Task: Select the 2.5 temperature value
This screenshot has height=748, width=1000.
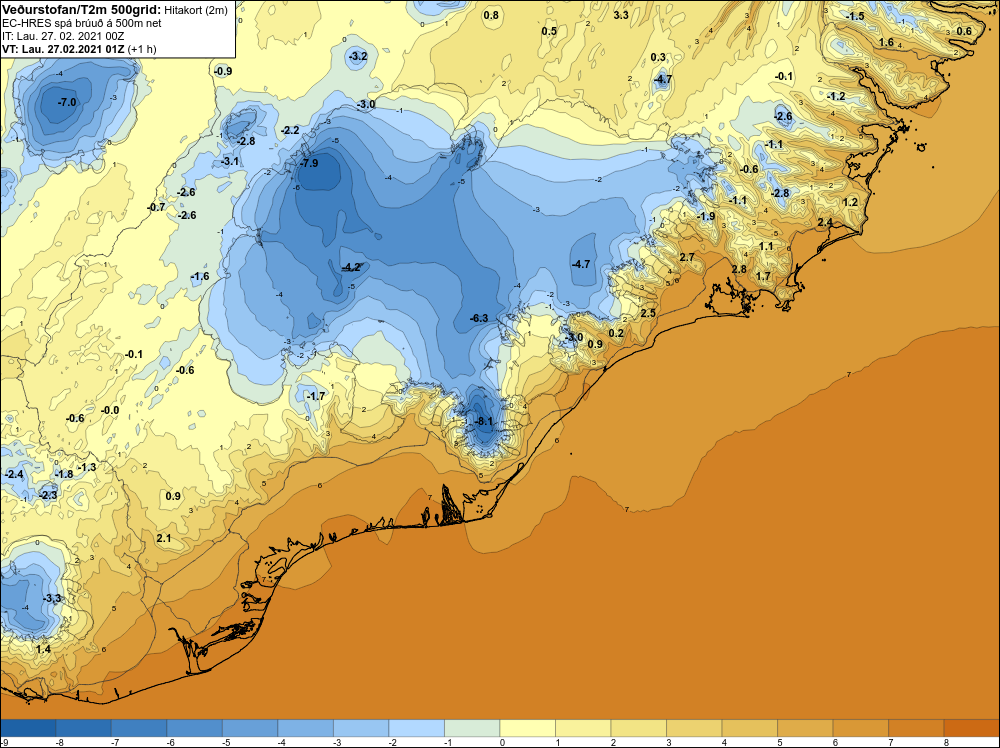Action: 648,314
